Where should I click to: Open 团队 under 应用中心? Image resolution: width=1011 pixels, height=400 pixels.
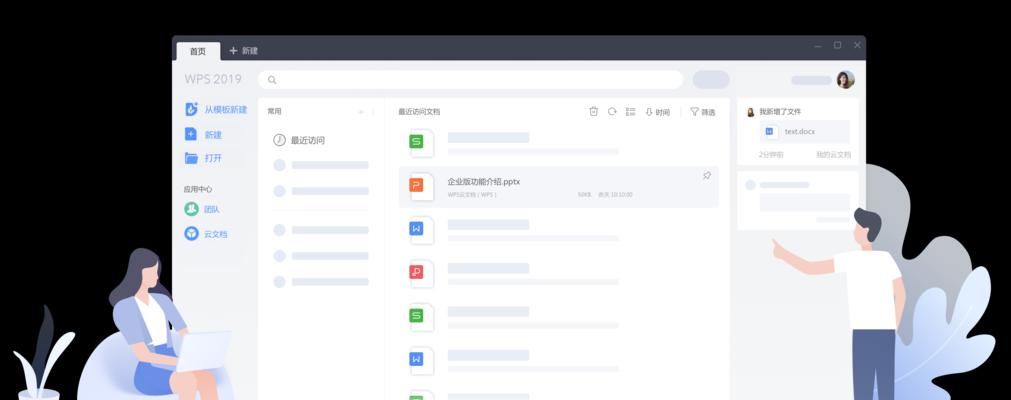202,209
